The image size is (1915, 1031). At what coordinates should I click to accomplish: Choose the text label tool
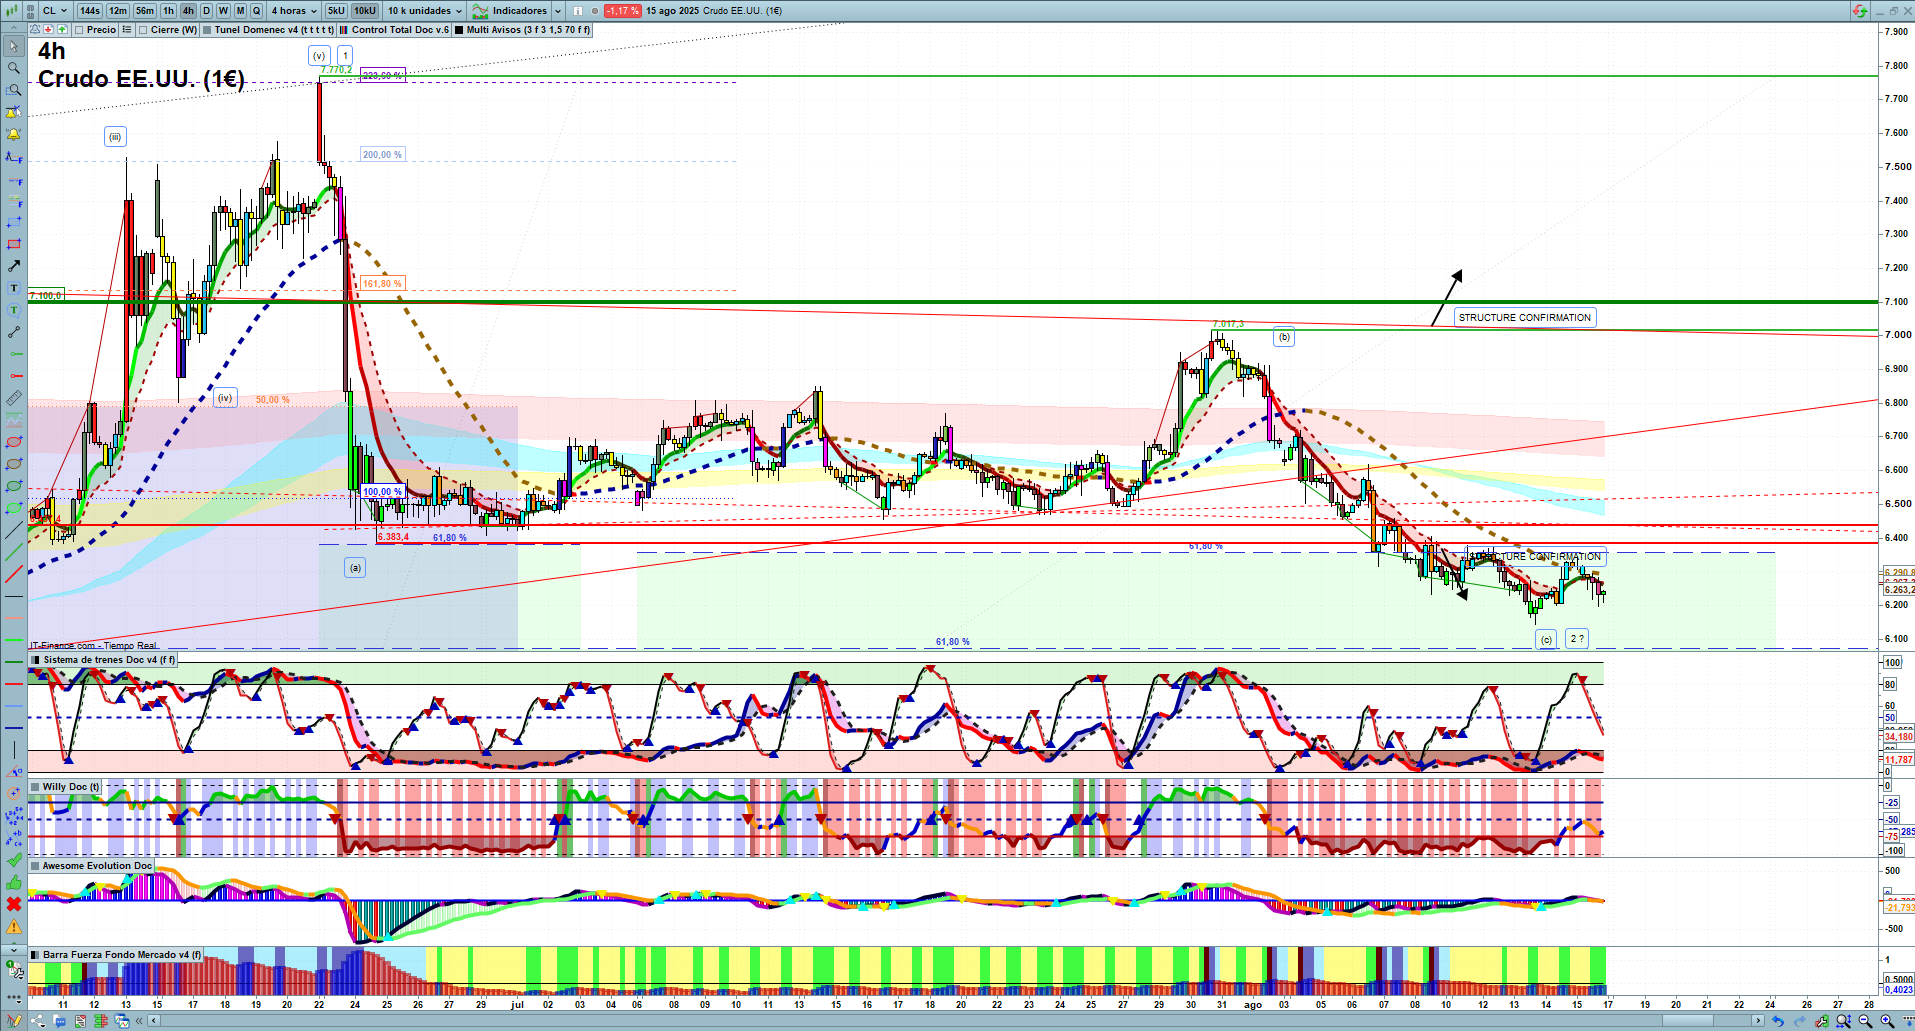click(14, 288)
